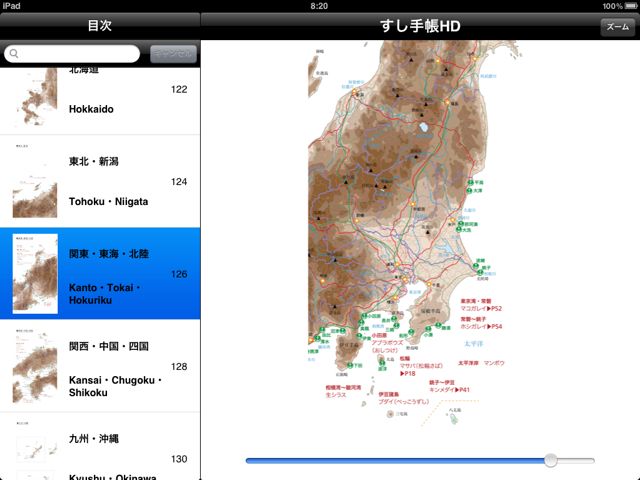Tap the 太平洋 ocean label
The image size is (640, 480).
click(473, 344)
